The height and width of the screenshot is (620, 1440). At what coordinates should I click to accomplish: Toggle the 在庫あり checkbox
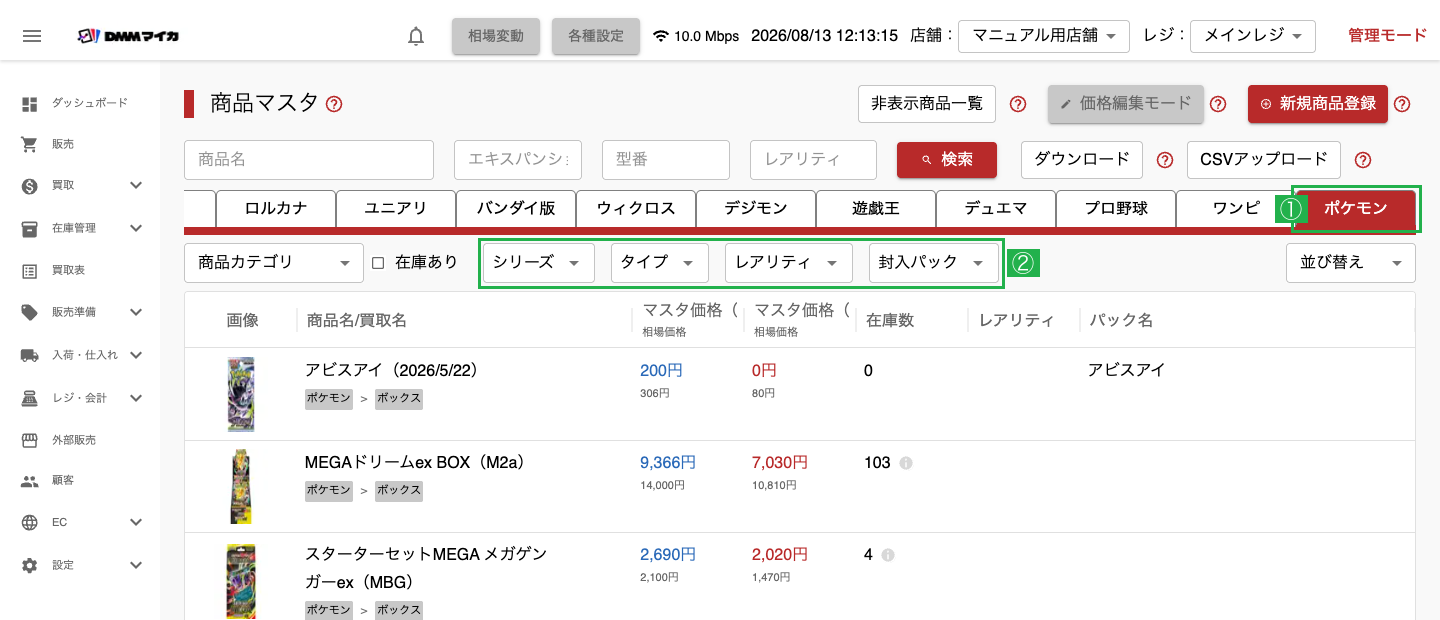(378, 263)
